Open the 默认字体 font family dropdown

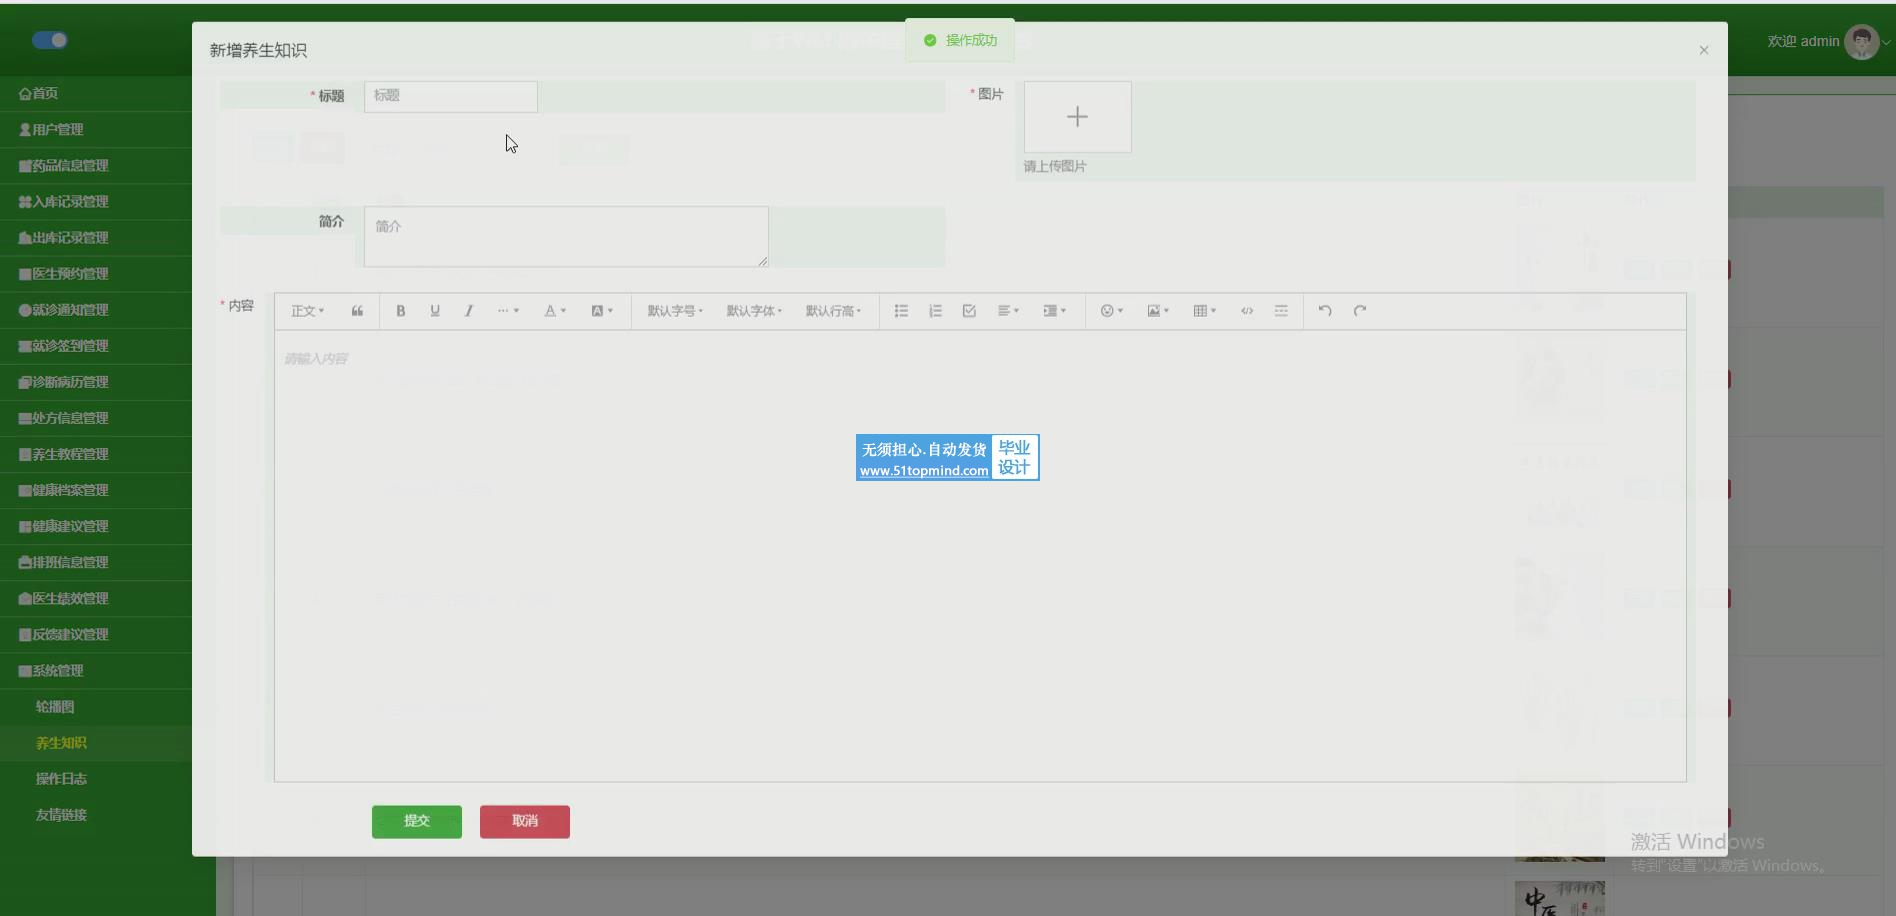pos(754,311)
